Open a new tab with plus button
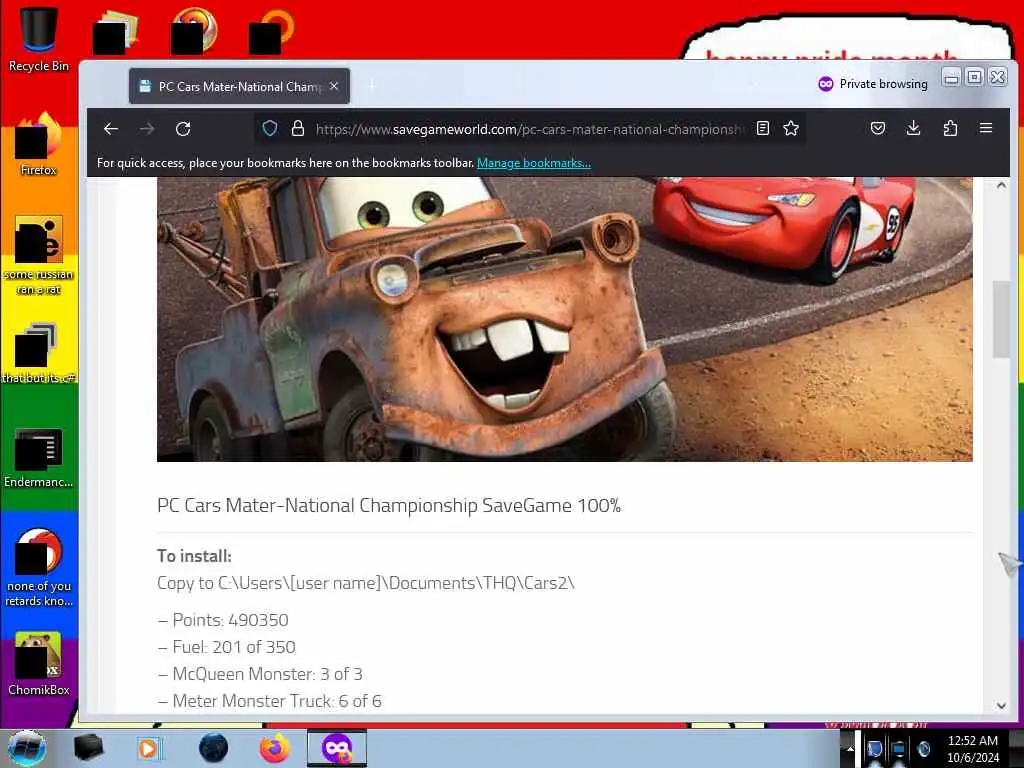The image size is (1024, 768). pos(371,86)
